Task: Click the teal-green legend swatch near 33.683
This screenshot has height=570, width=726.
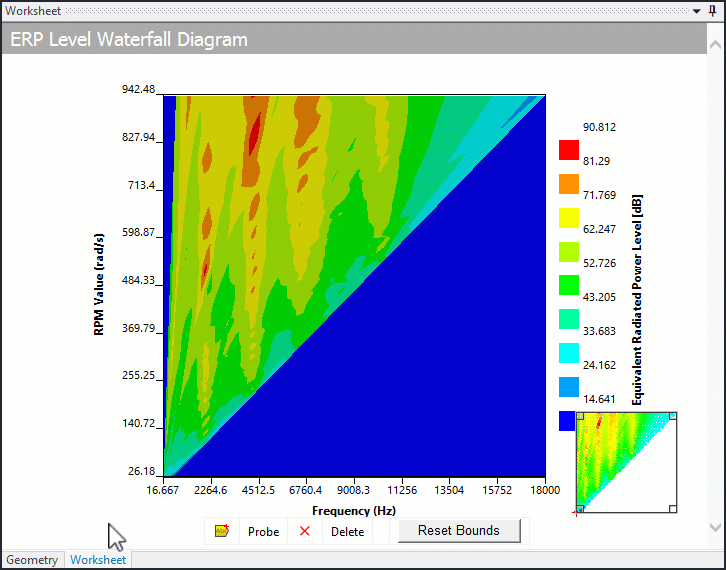Action: point(569,319)
